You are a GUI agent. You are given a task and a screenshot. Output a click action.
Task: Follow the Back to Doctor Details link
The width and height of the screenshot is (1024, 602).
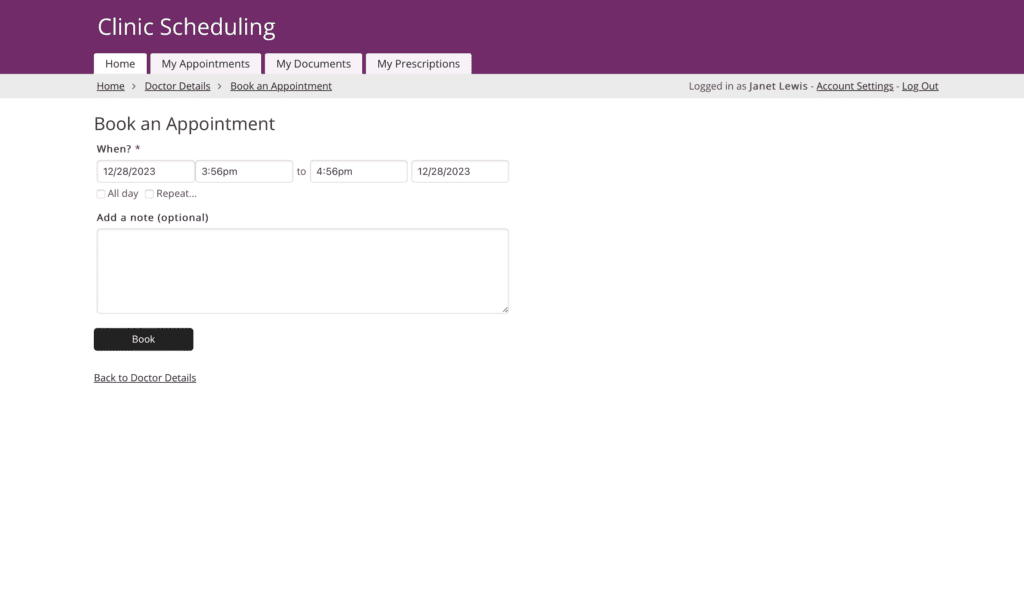tap(145, 378)
